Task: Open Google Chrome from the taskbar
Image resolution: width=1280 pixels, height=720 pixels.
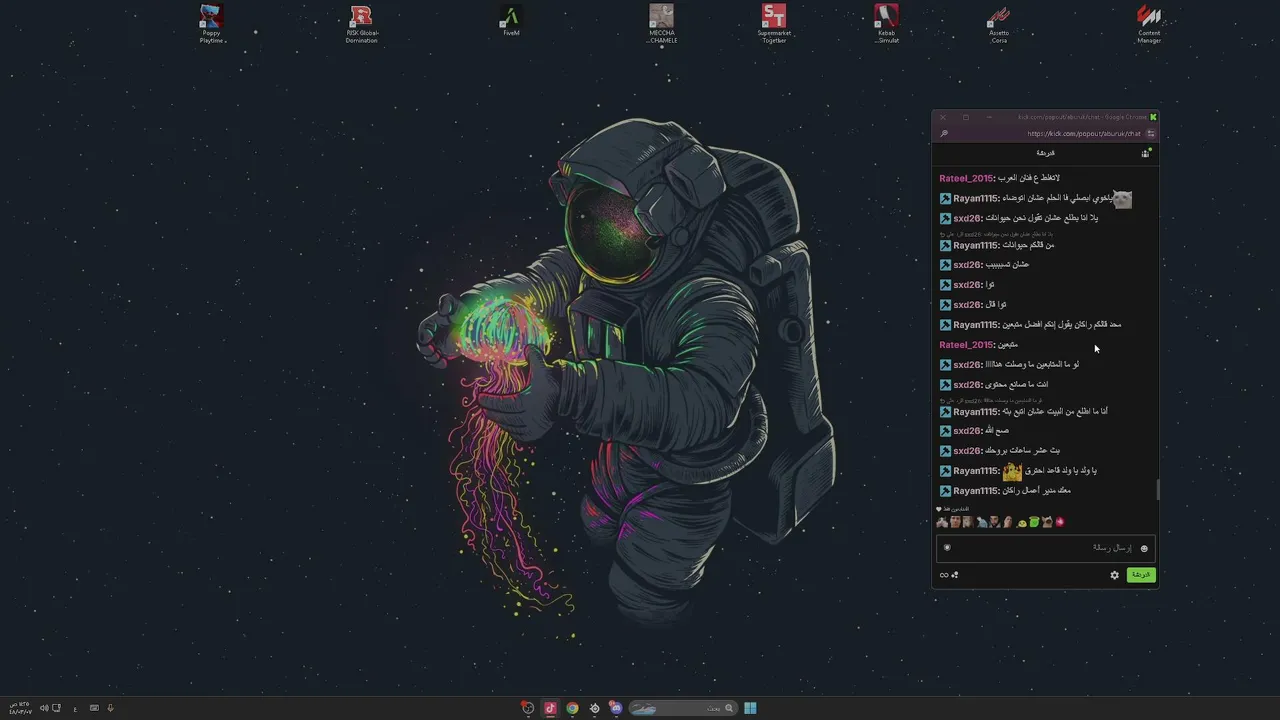Action: pyautogui.click(x=572, y=708)
